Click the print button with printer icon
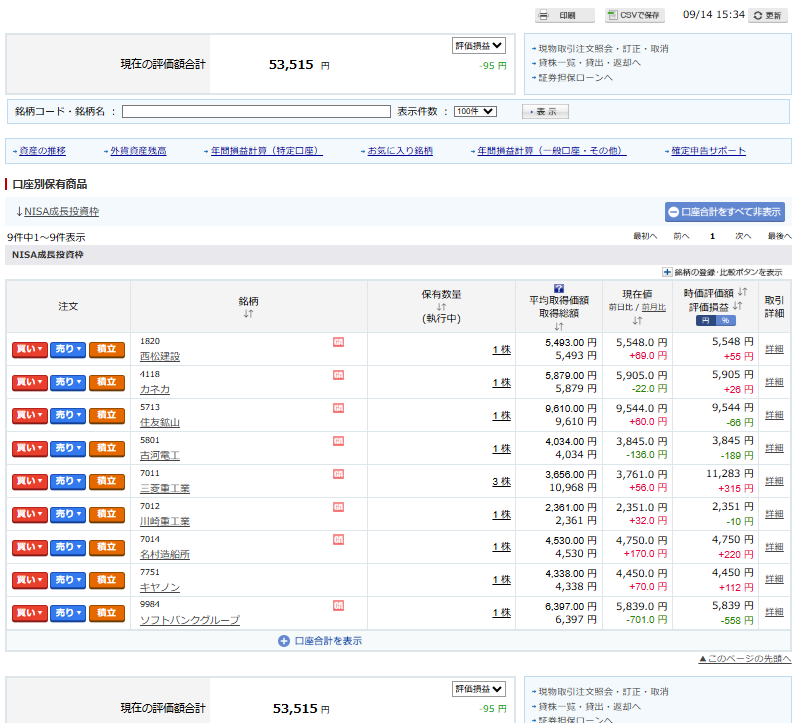The height and width of the screenshot is (723, 799). point(565,15)
